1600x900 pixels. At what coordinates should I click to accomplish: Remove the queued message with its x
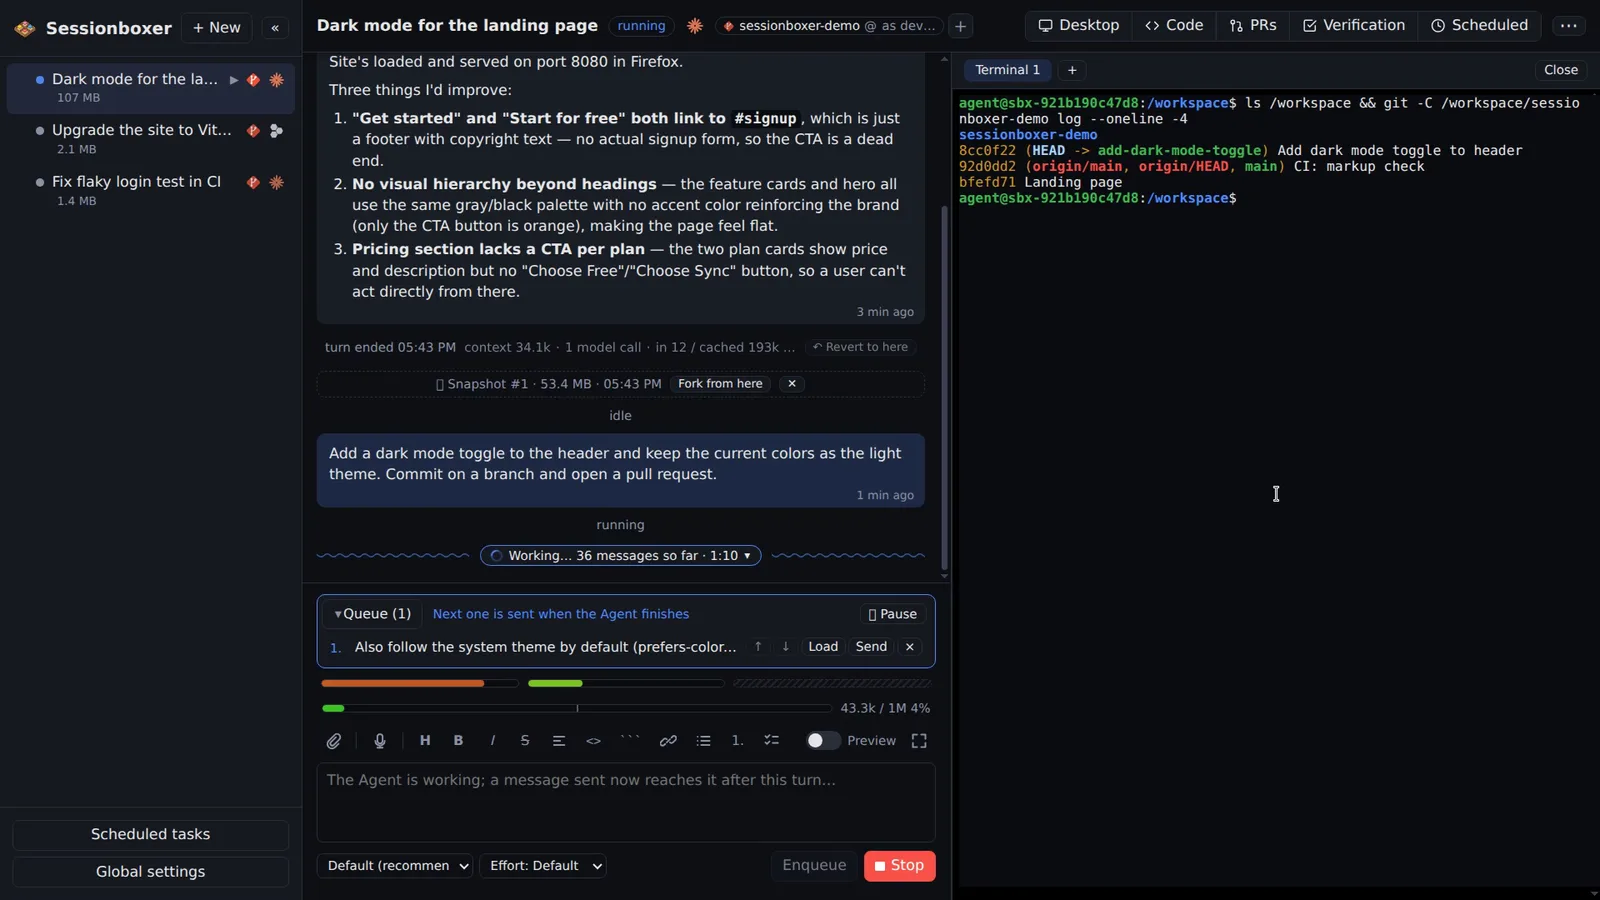tap(910, 647)
